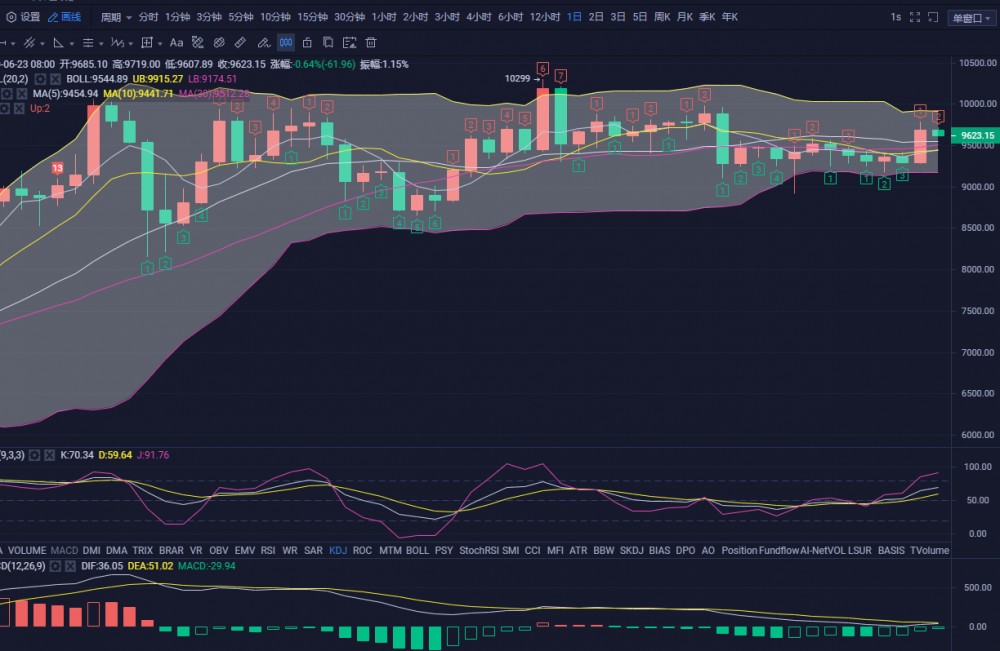
Task: Click the trash icon to delete drawings
Action: pyautogui.click(x=371, y=43)
